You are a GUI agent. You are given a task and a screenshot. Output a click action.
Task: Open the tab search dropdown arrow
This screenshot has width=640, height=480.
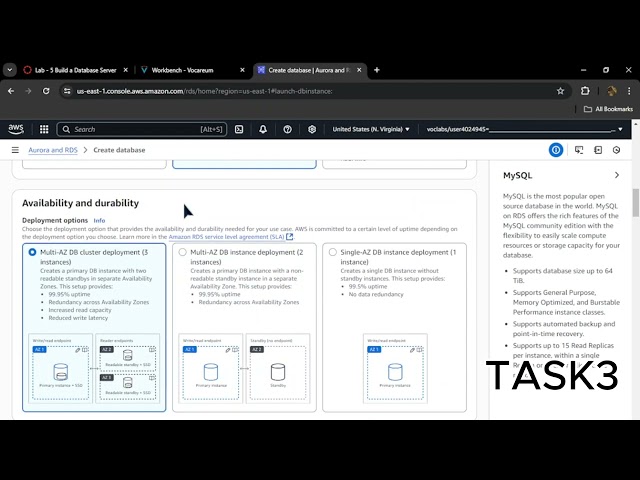click(10, 70)
